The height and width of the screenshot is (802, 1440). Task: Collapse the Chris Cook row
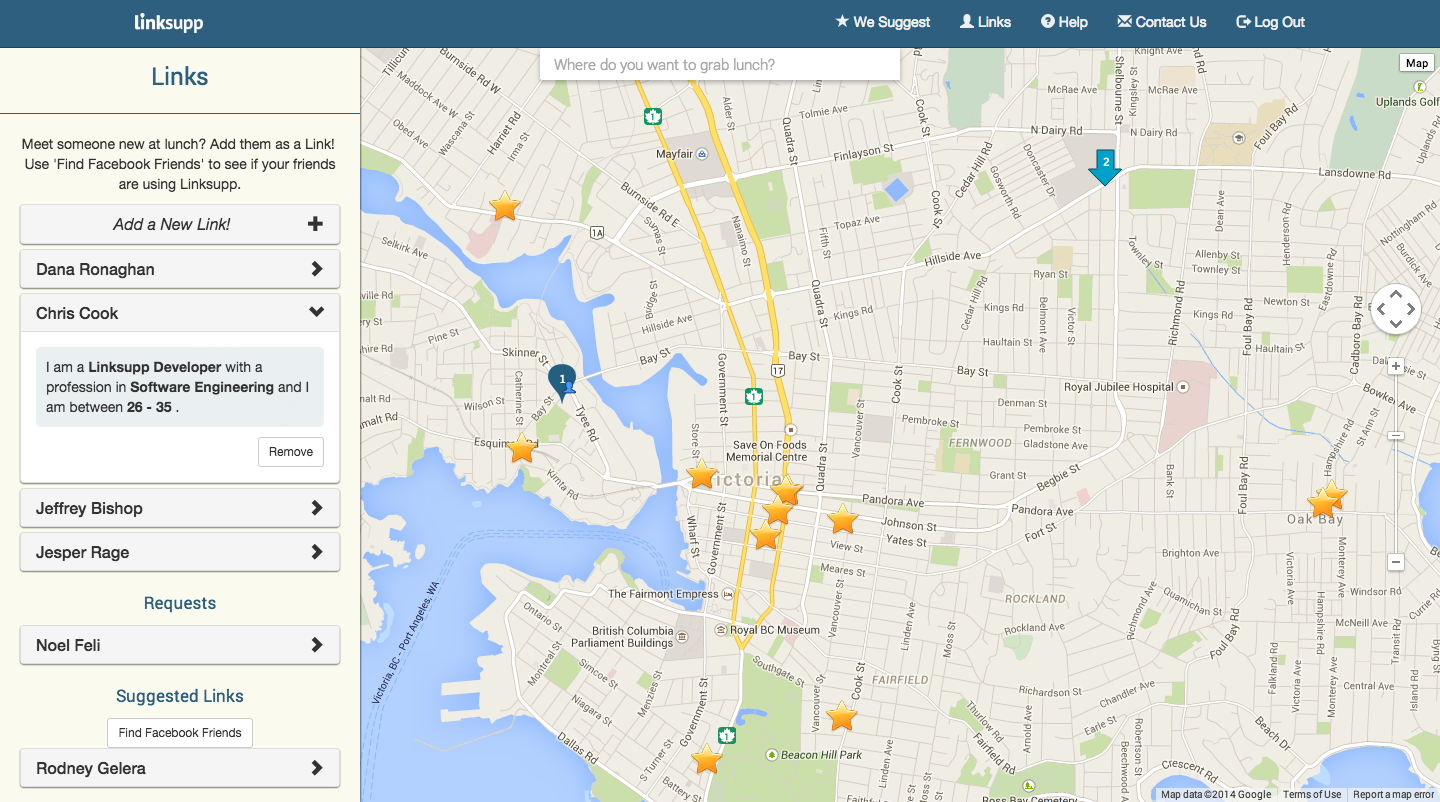(180, 313)
